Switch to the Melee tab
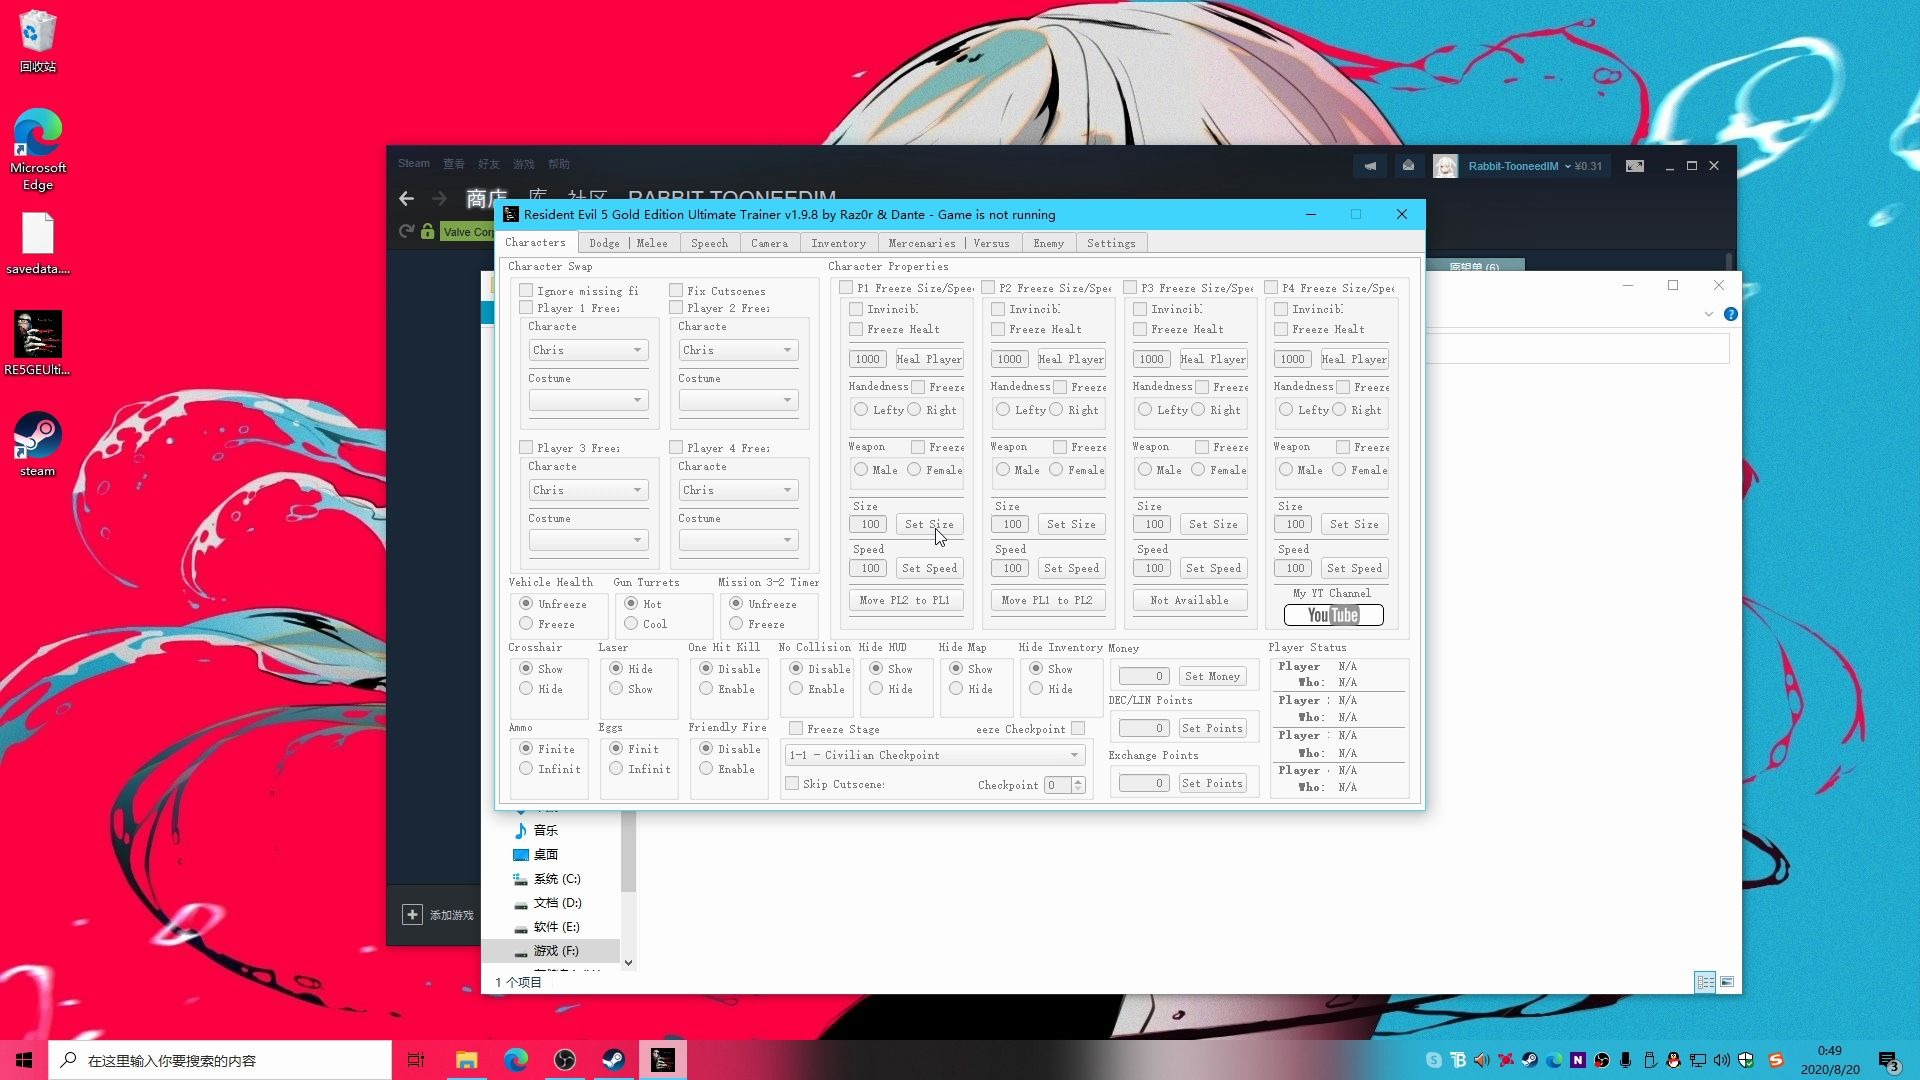The width and height of the screenshot is (1920, 1080). (652, 243)
